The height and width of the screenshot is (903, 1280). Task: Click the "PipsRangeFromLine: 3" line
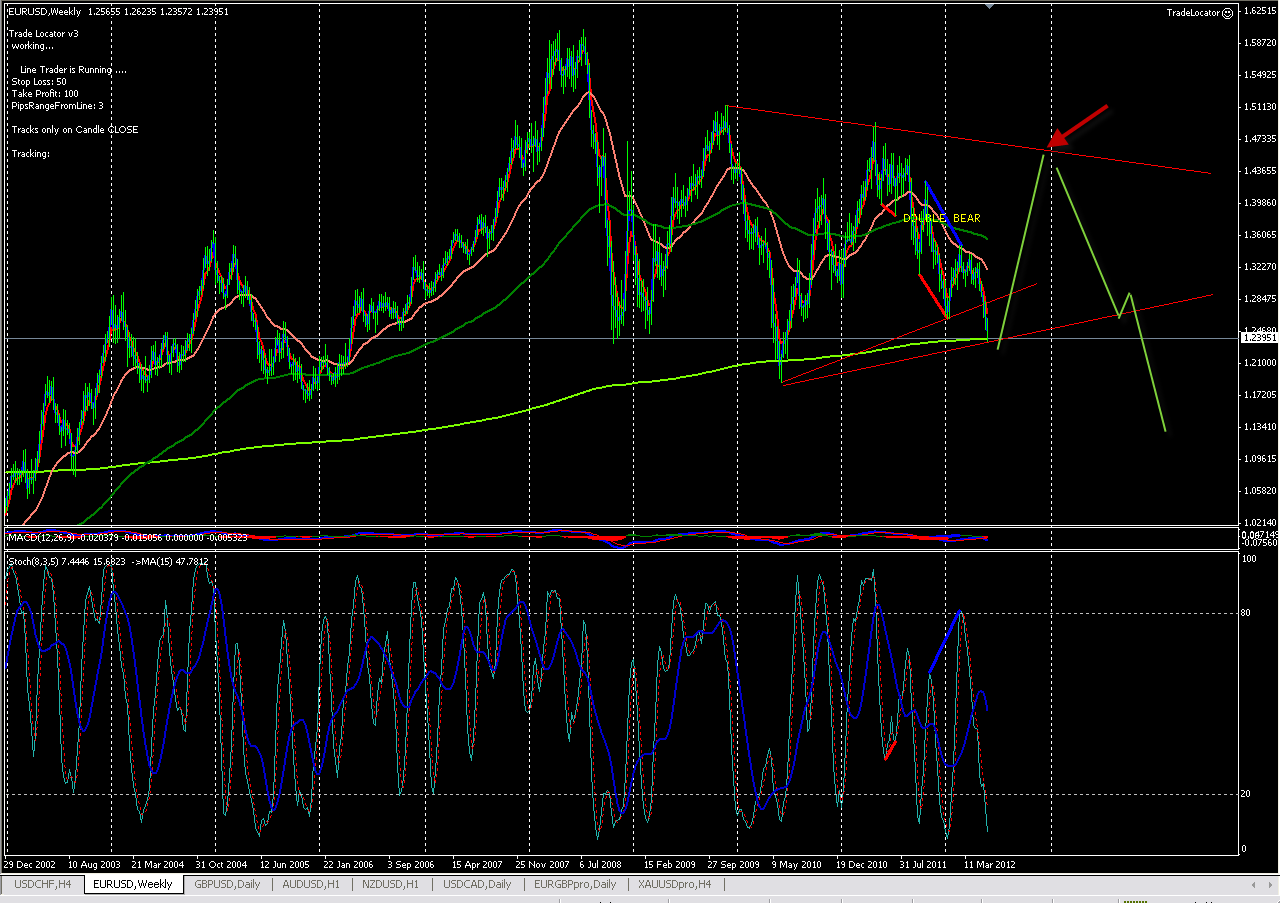point(57,105)
